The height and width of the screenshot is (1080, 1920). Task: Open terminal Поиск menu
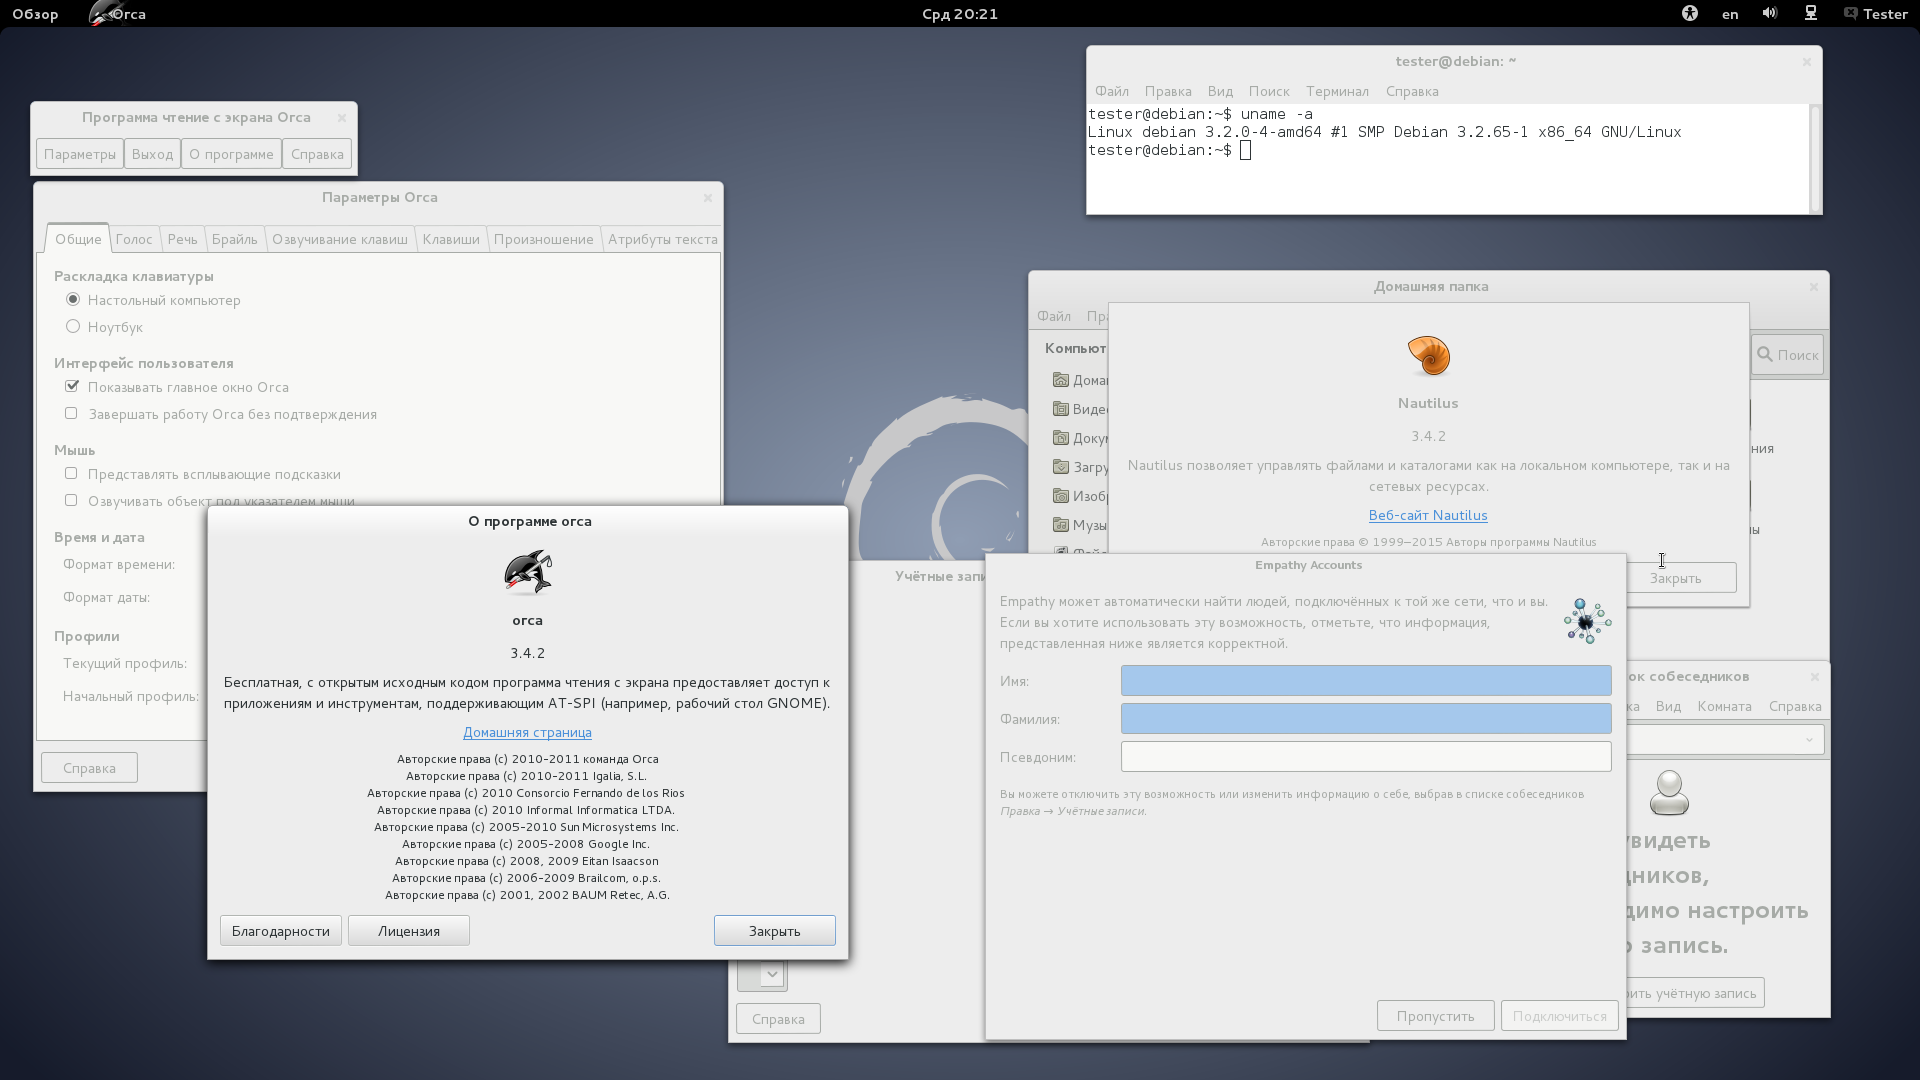pyautogui.click(x=1269, y=91)
